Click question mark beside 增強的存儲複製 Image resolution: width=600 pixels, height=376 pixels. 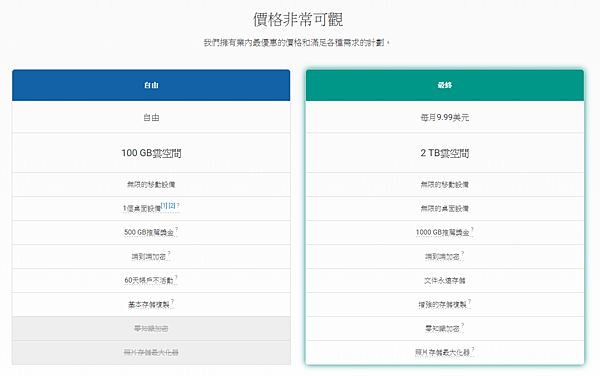click(x=470, y=302)
